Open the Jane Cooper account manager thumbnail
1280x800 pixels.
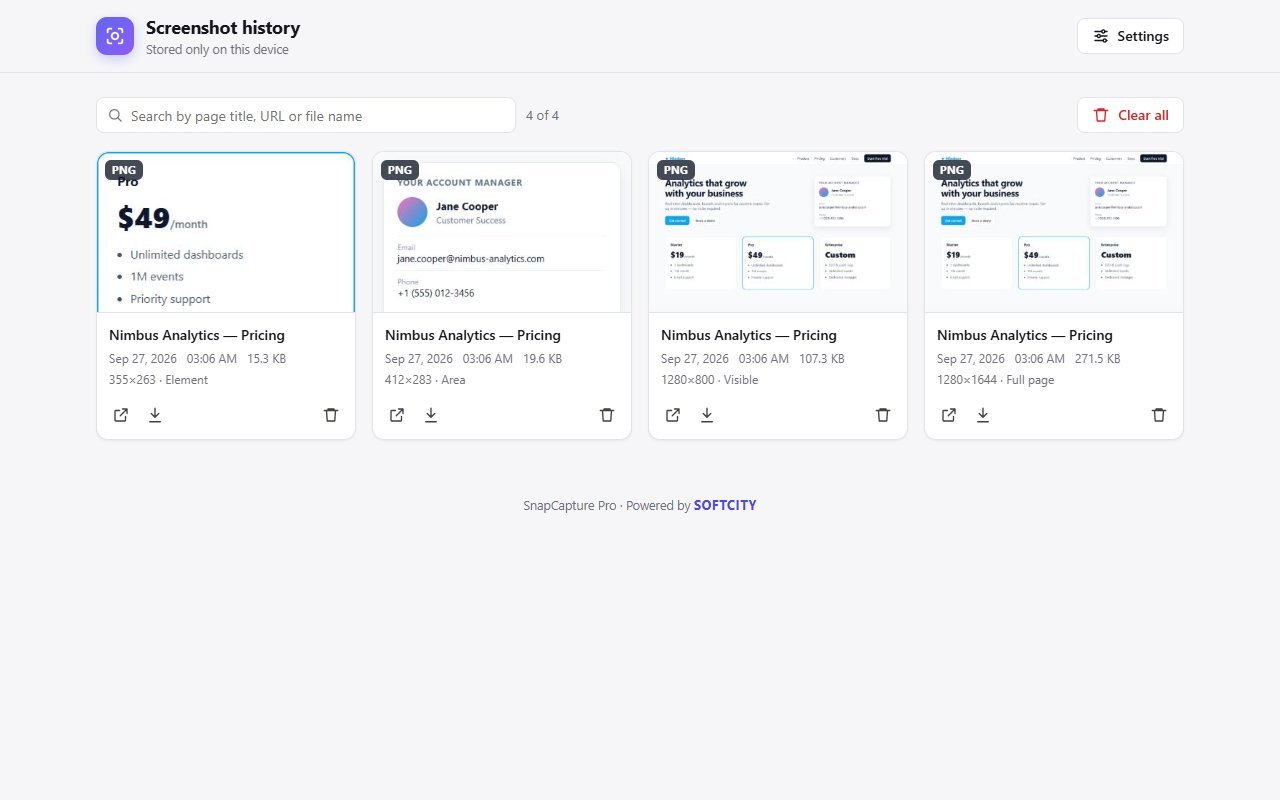click(502, 232)
